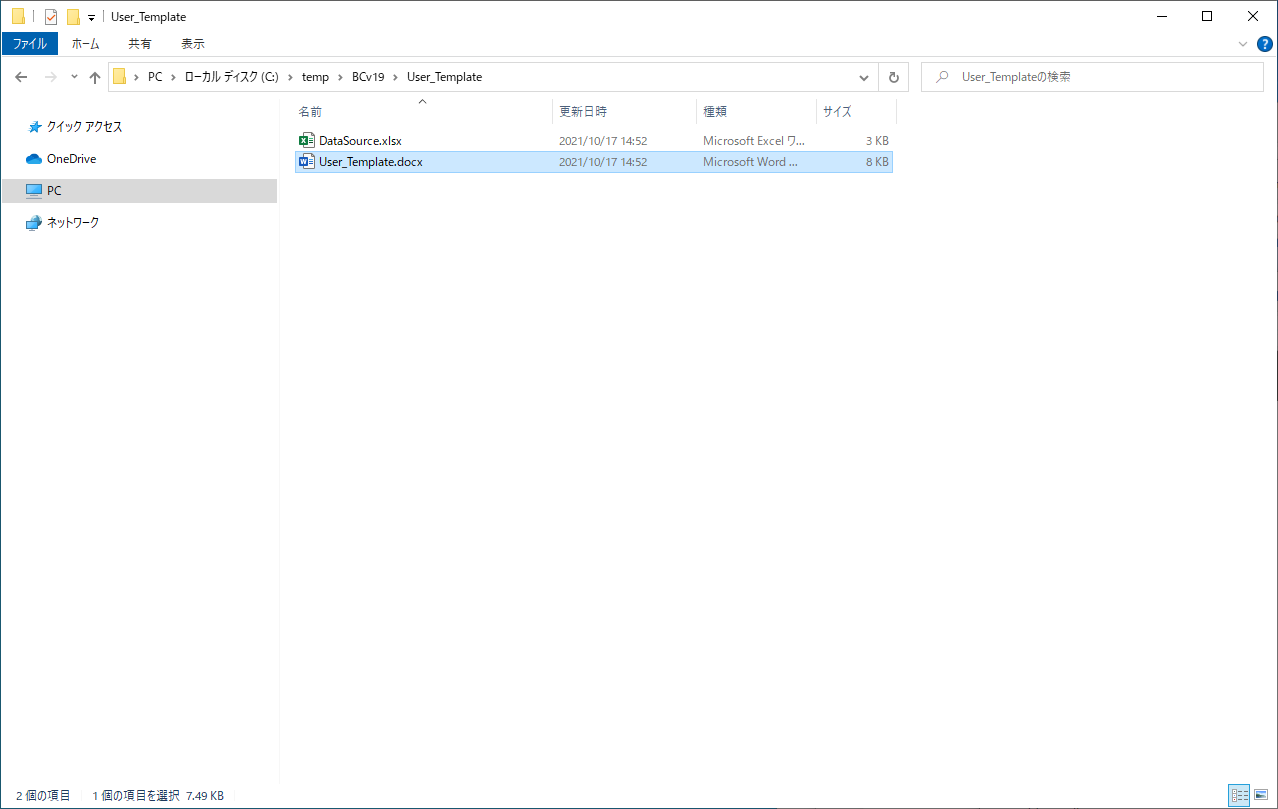Switch to the ホーム ribbon tab

click(x=85, y=43)
